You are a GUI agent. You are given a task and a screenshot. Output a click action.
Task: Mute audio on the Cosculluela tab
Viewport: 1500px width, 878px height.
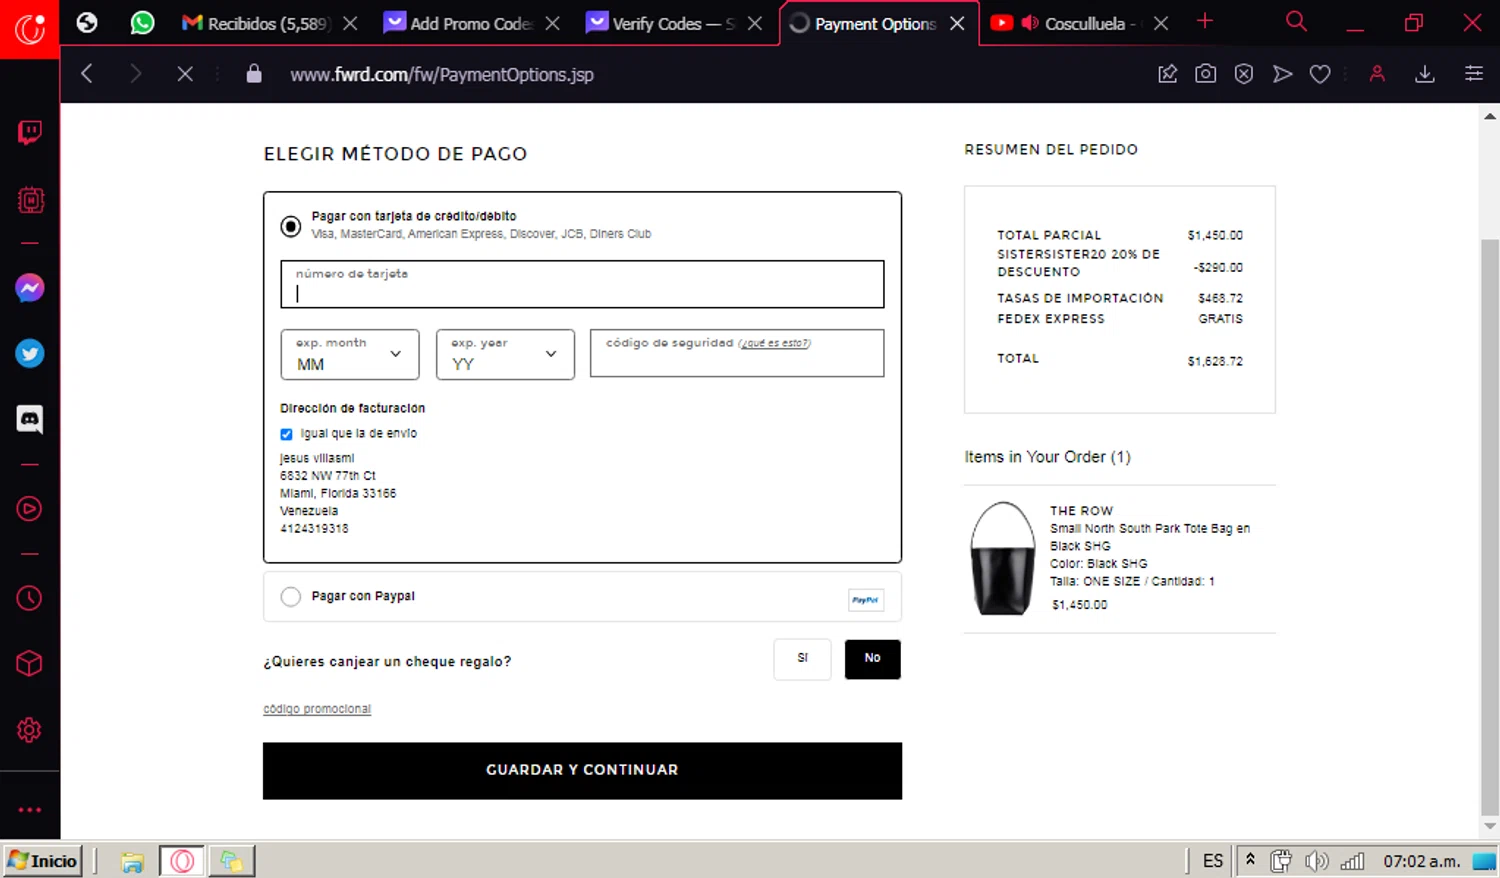1030,23
